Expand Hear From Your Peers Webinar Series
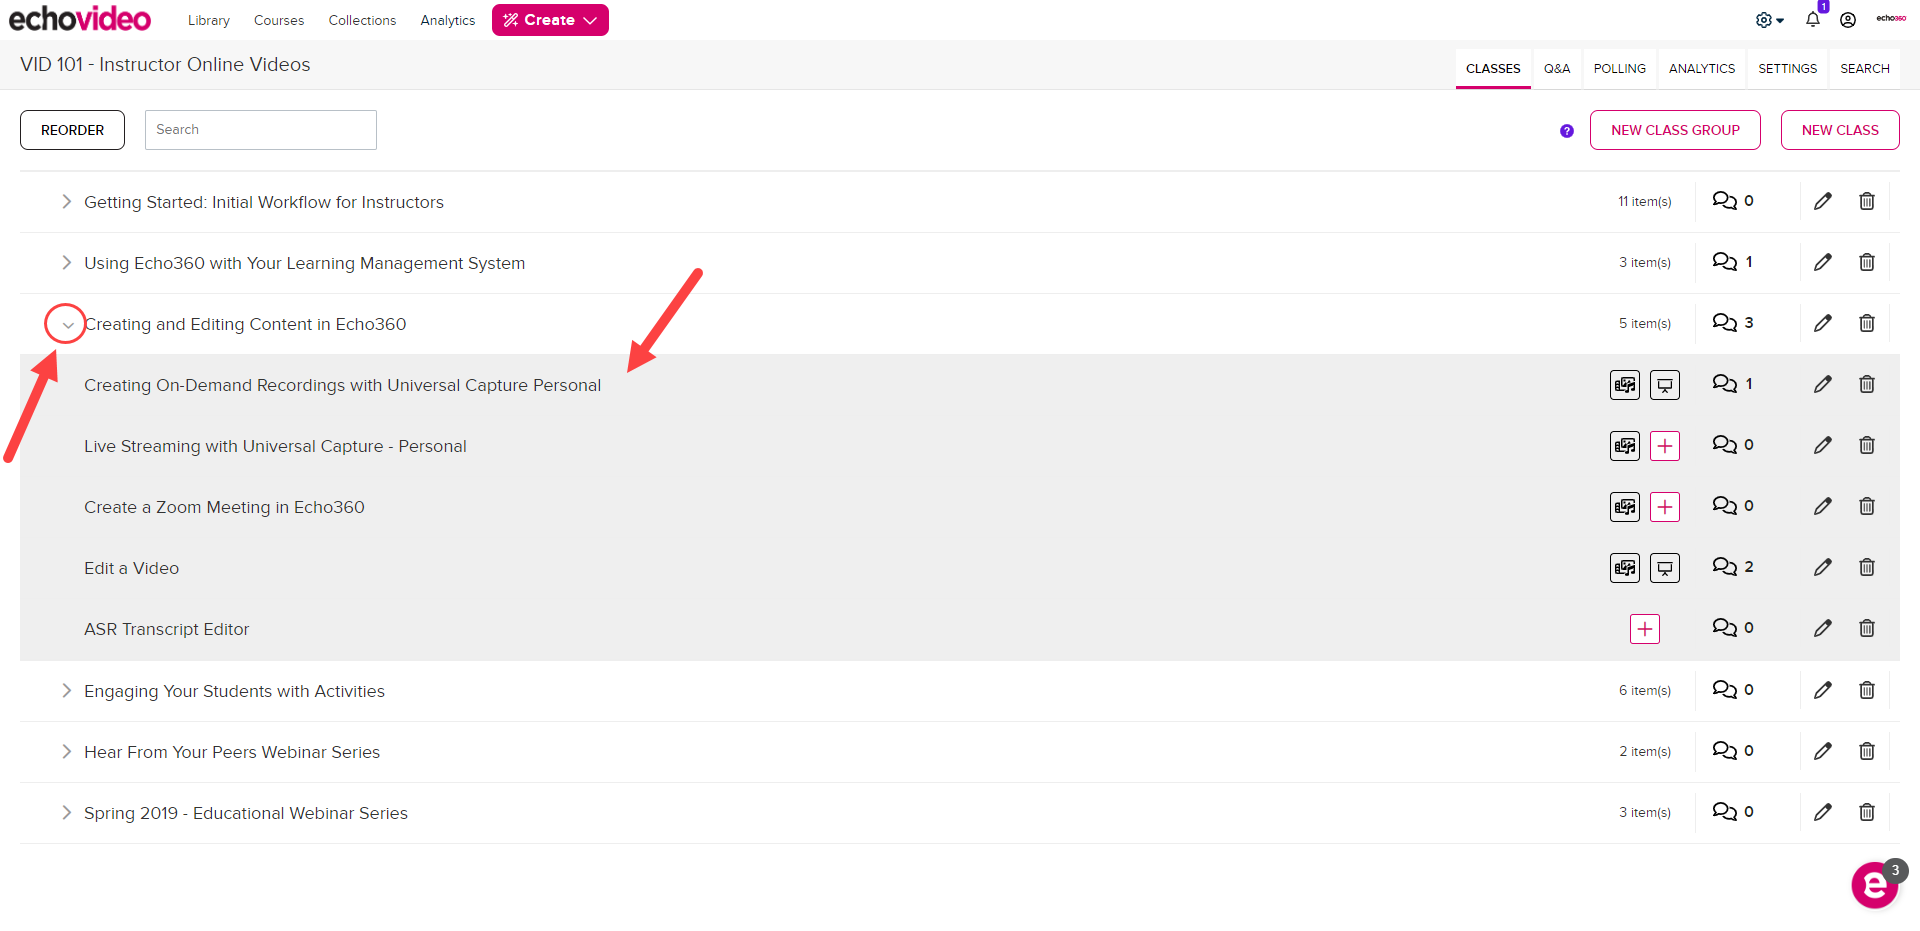The height and width of the screenshot is (931, 1920). [x=66, y=752]
